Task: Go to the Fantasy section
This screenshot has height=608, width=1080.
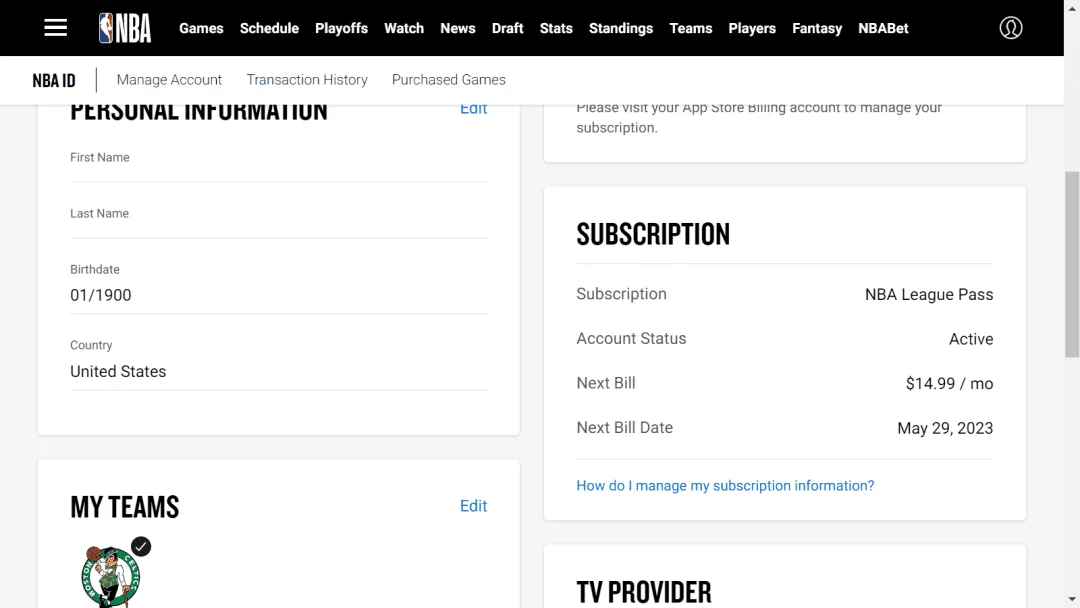Action: coord(817,28)
